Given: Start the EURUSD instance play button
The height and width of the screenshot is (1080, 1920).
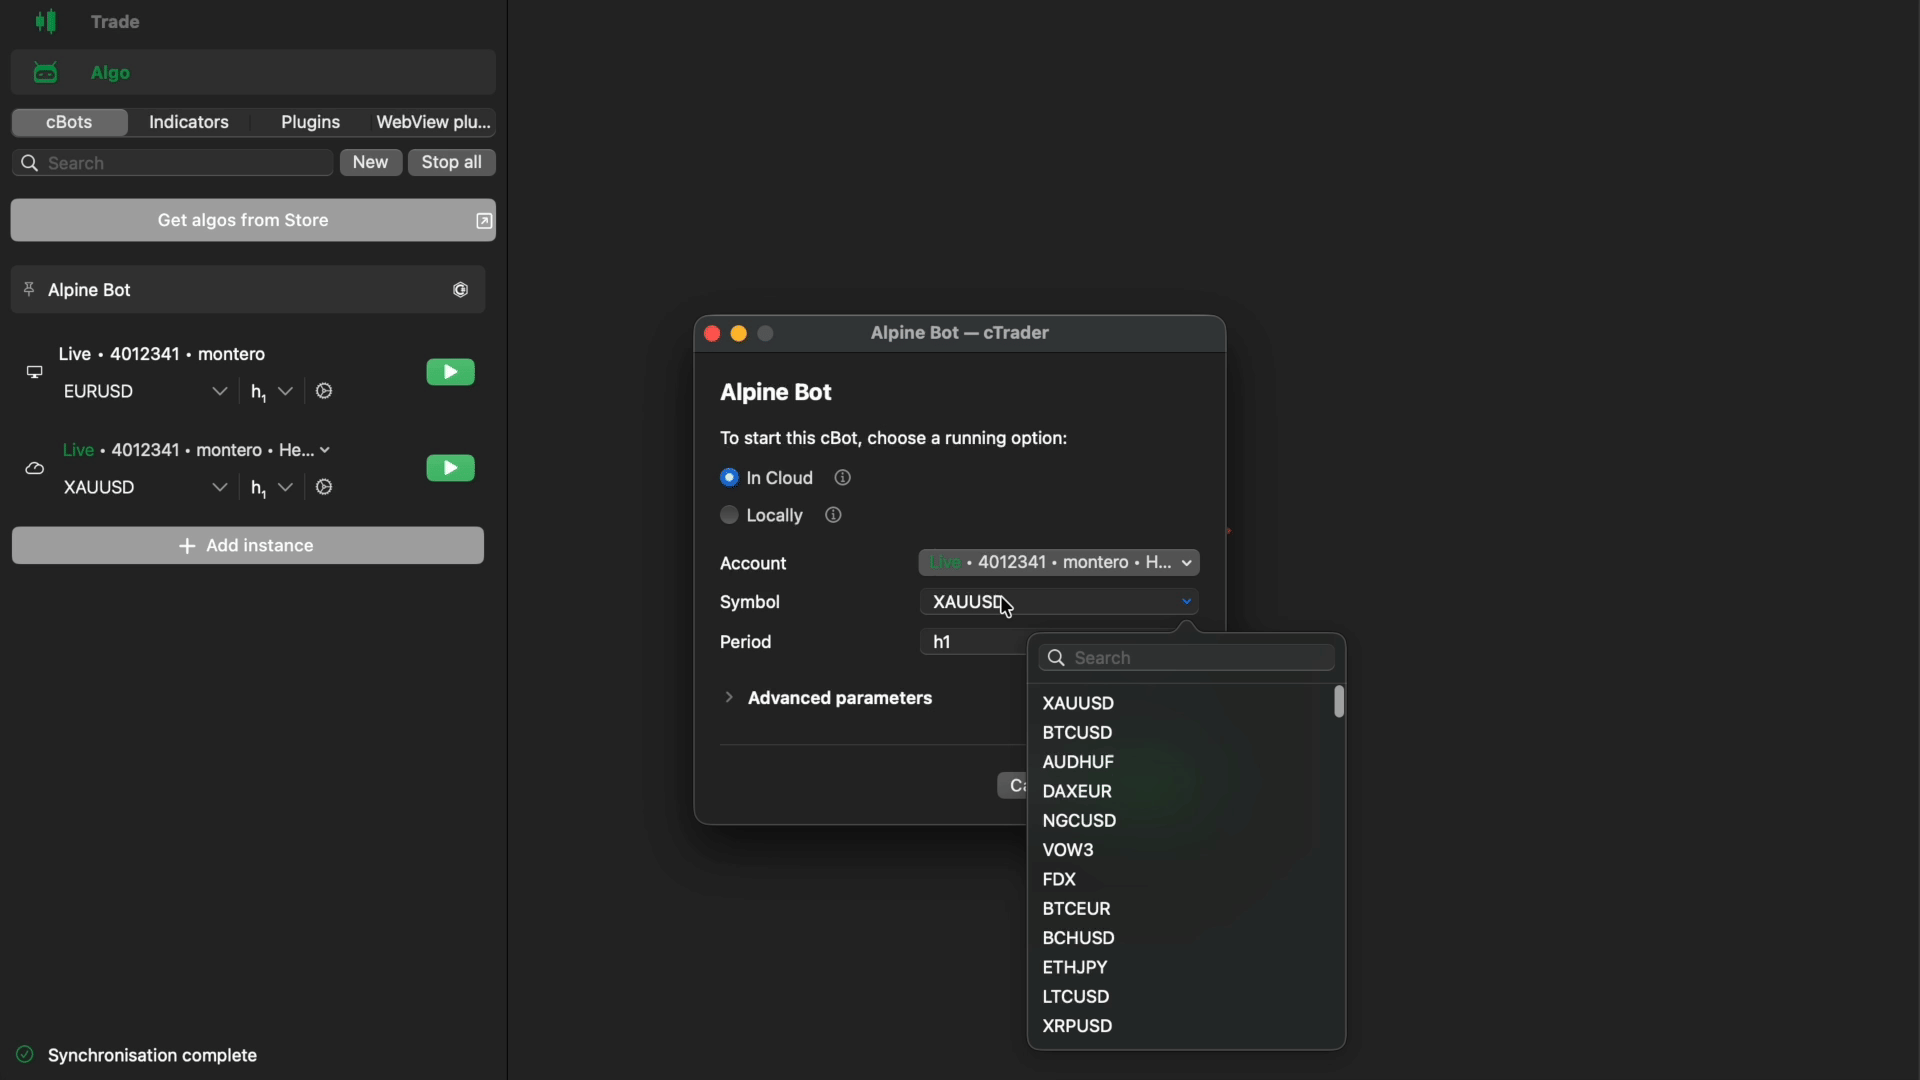Looking at the screenshot, I should coord(451,373).
